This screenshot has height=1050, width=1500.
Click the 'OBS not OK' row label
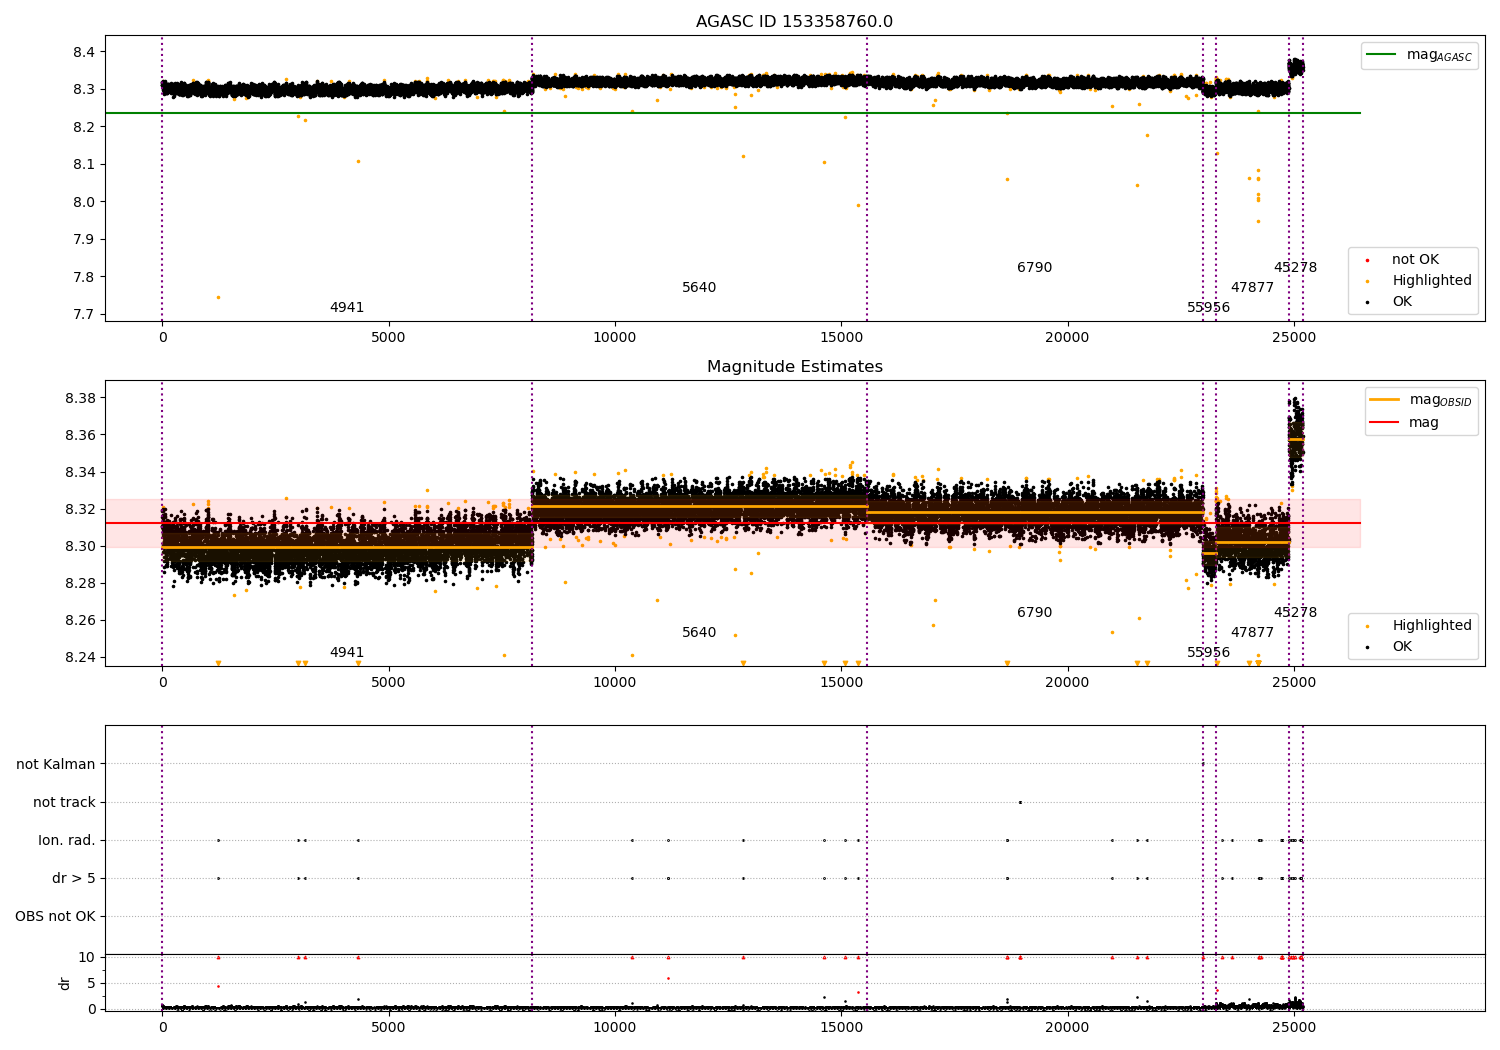[x=55, y=917]
